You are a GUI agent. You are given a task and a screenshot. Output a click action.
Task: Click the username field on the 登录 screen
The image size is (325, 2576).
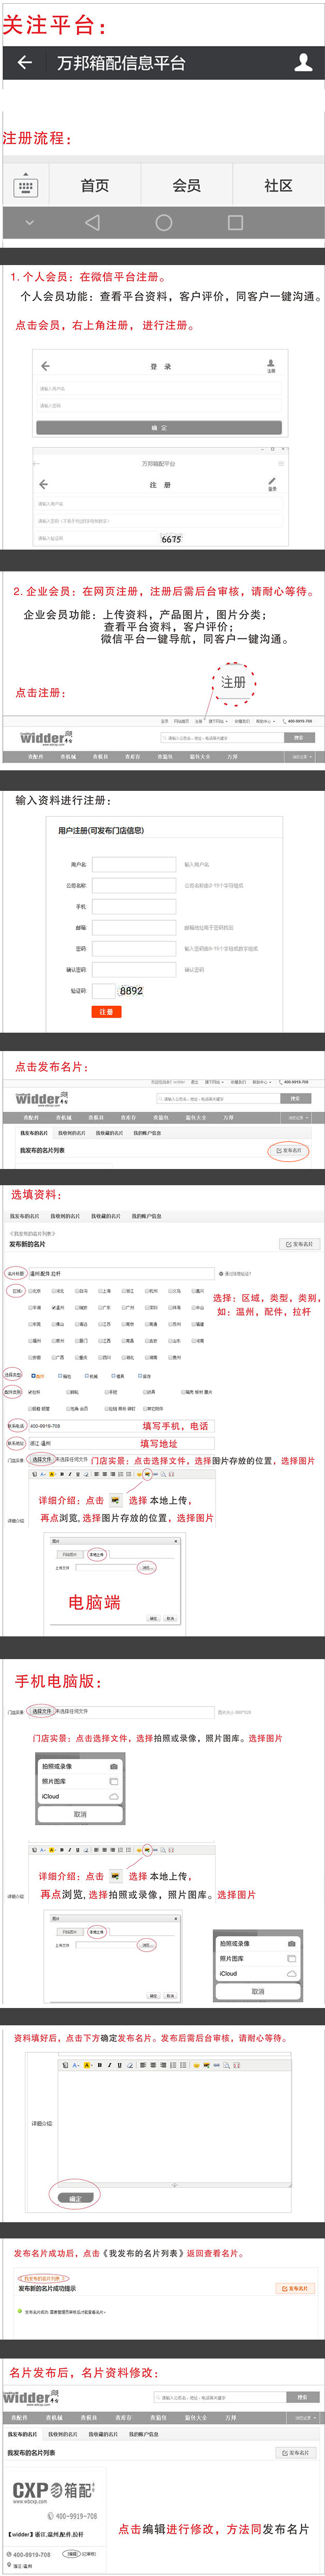click(x=158, y=389)
